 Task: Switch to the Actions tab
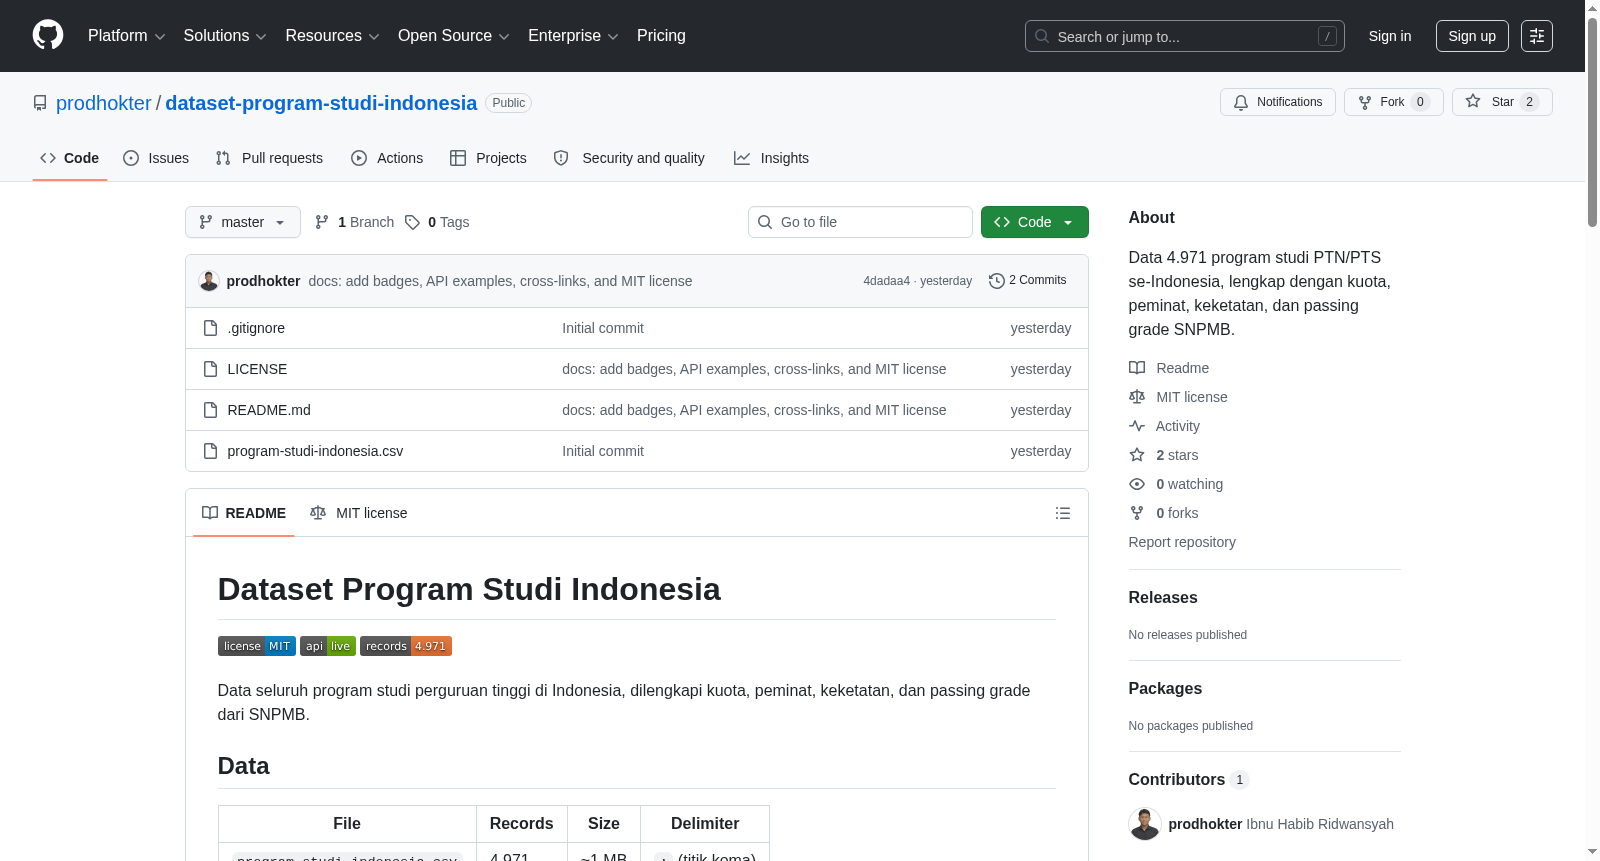point(387,158)
